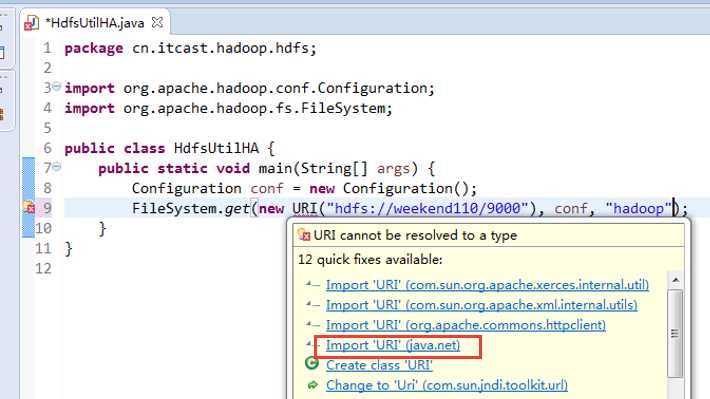Image resolution: width=710 pixels, height=399 pixels.
Task: Click the conf variable declaration on line 8
Action: 267,188
